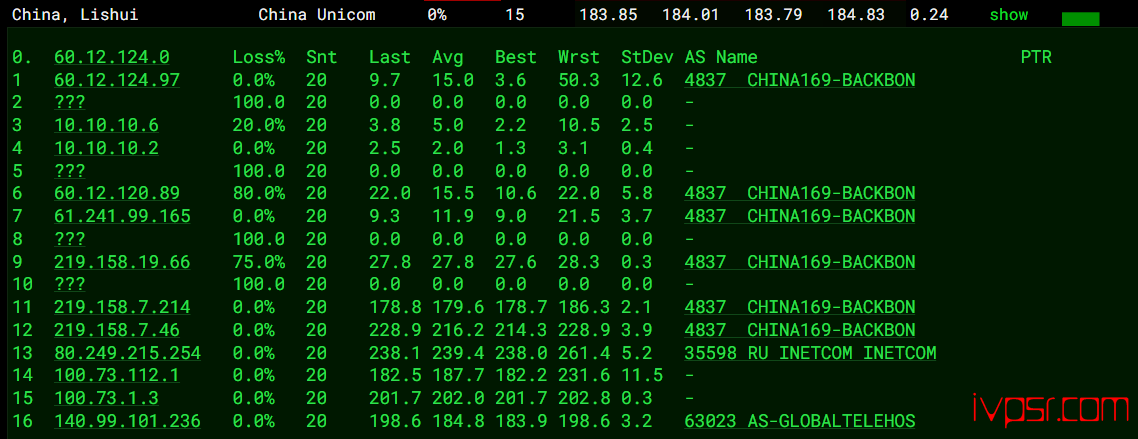
Task: Click the 100.73.112.1 address link
Action: point(117,375)
